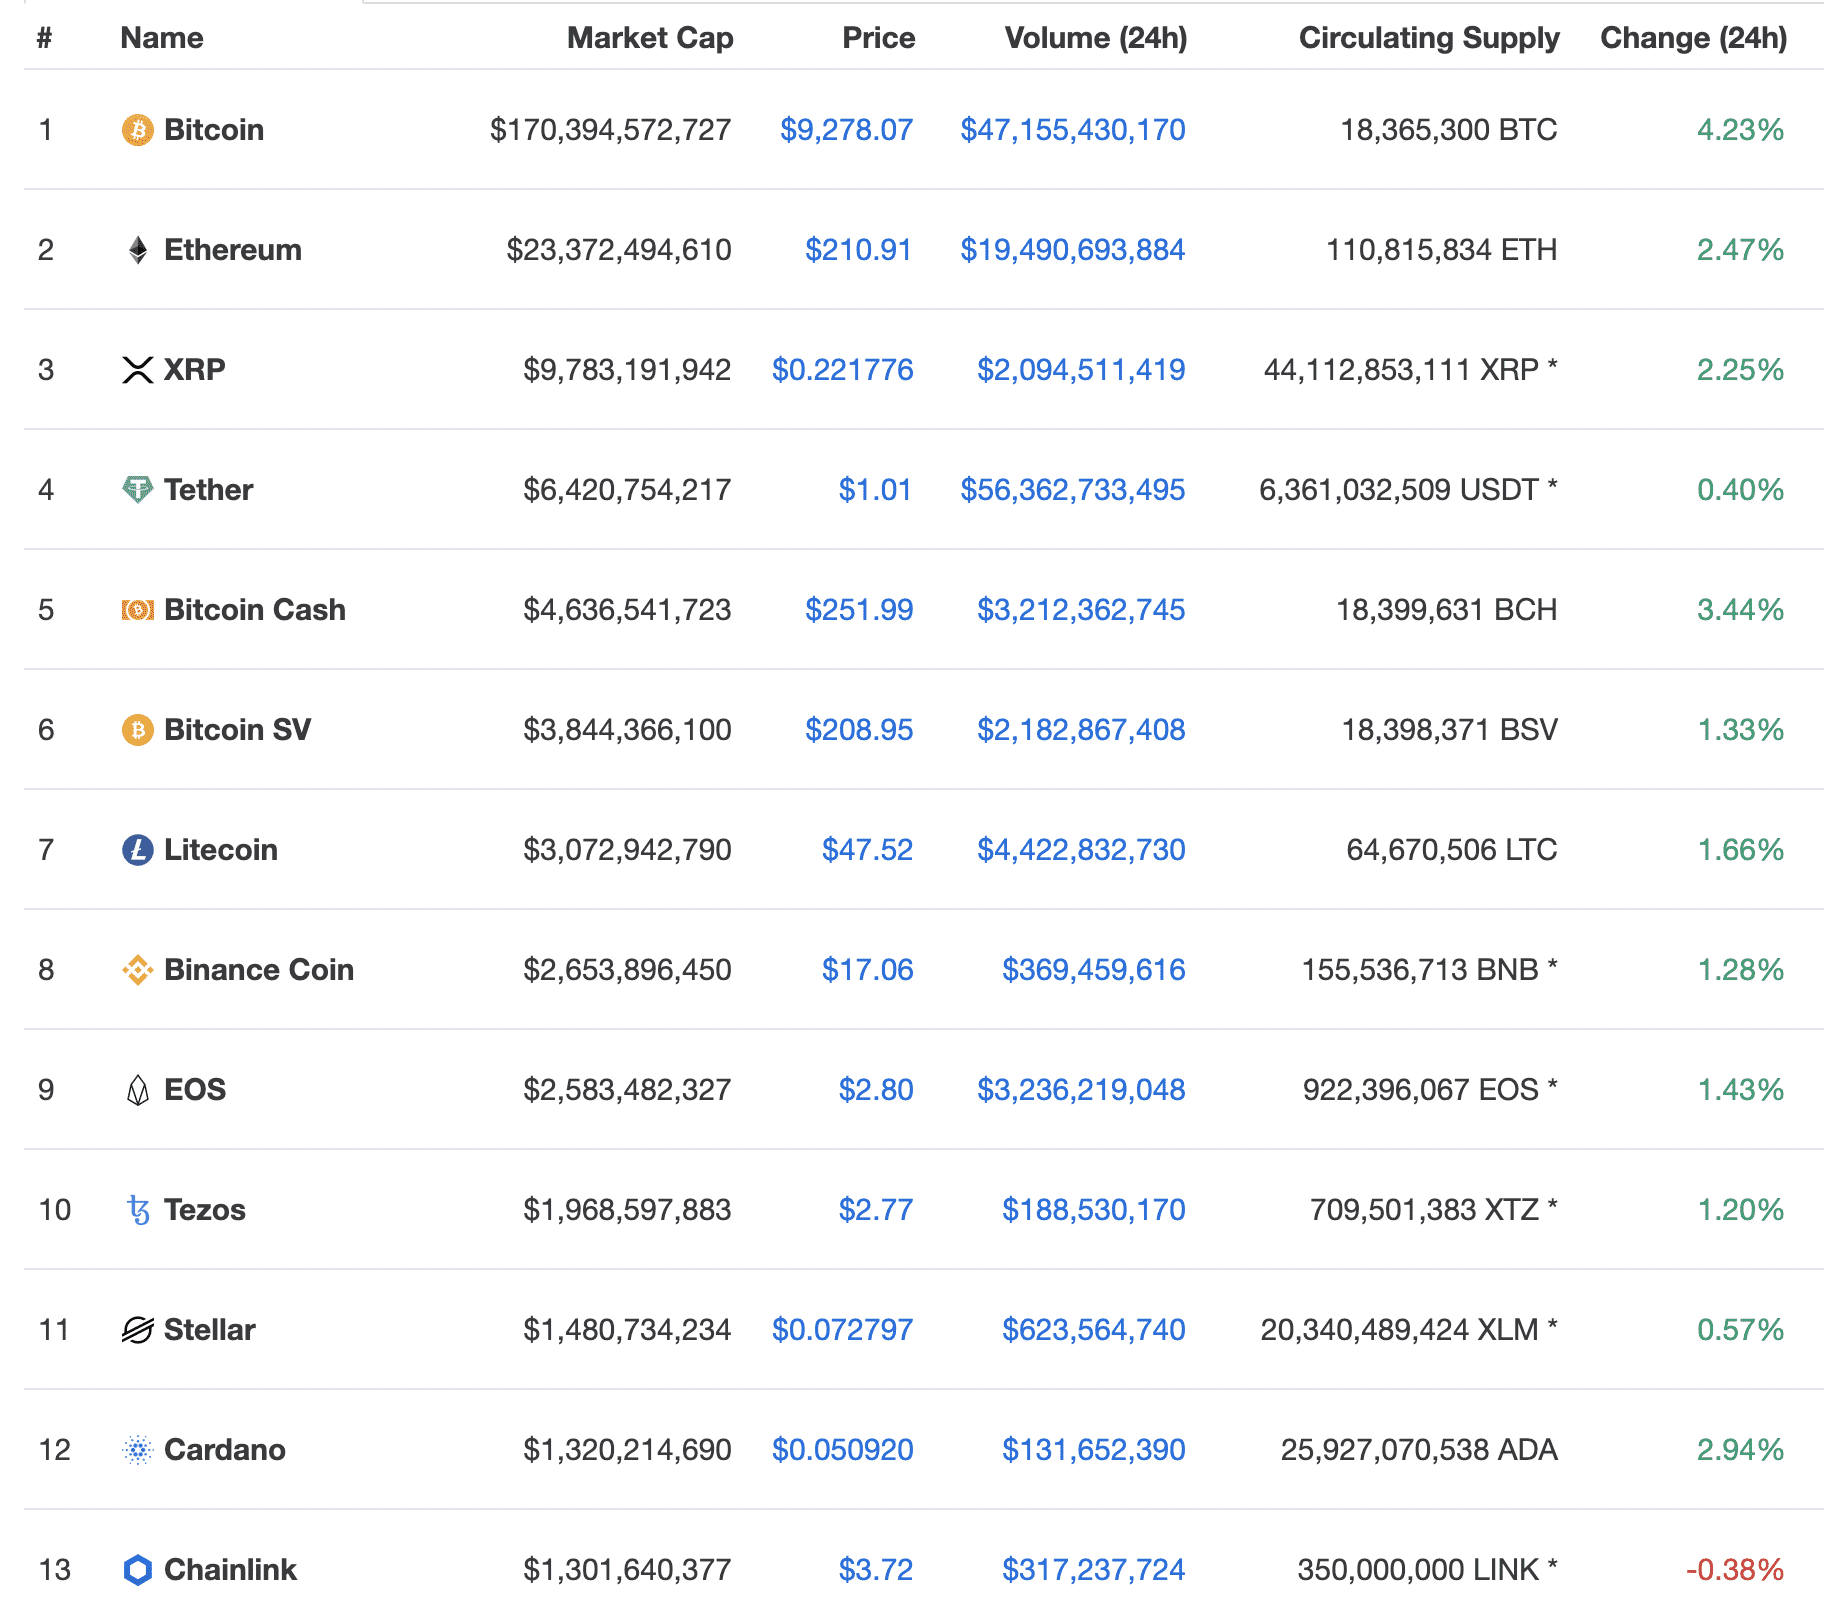Click circulating supply 44,112,853,111 XRP
The width and height of the screenshot is (1824, 1620).
coord(1411,370)
